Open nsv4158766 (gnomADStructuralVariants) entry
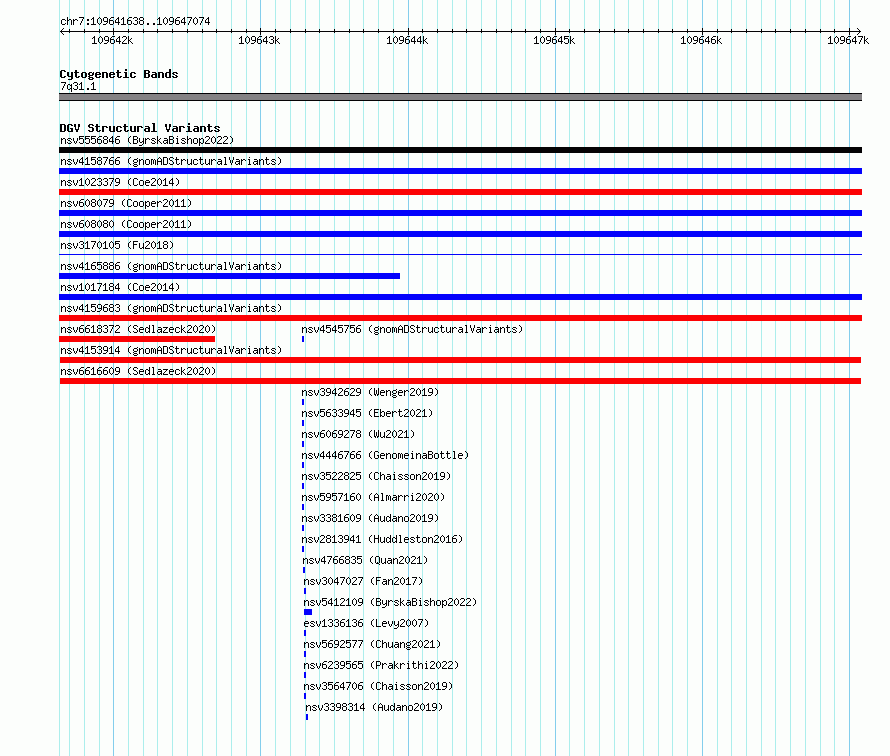 [x=171, y=161]
